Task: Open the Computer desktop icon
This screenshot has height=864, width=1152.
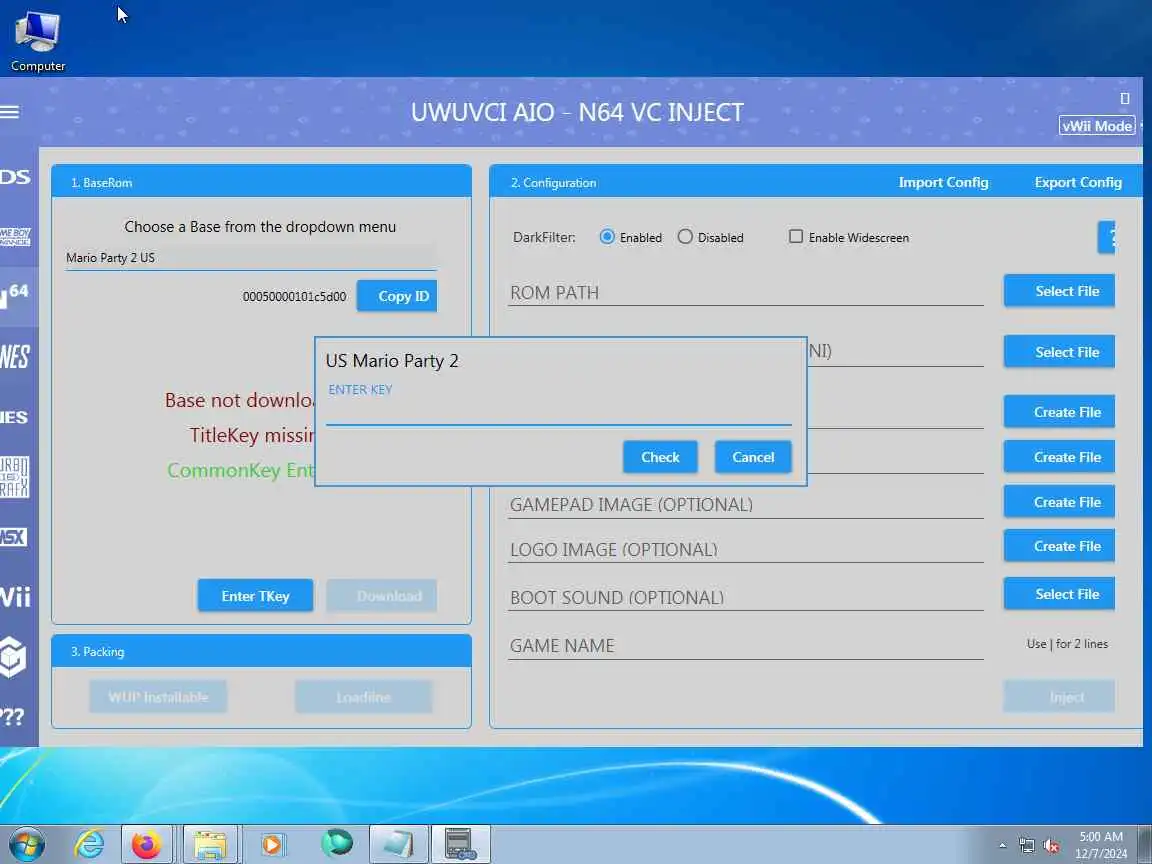Action: [37, 40]
